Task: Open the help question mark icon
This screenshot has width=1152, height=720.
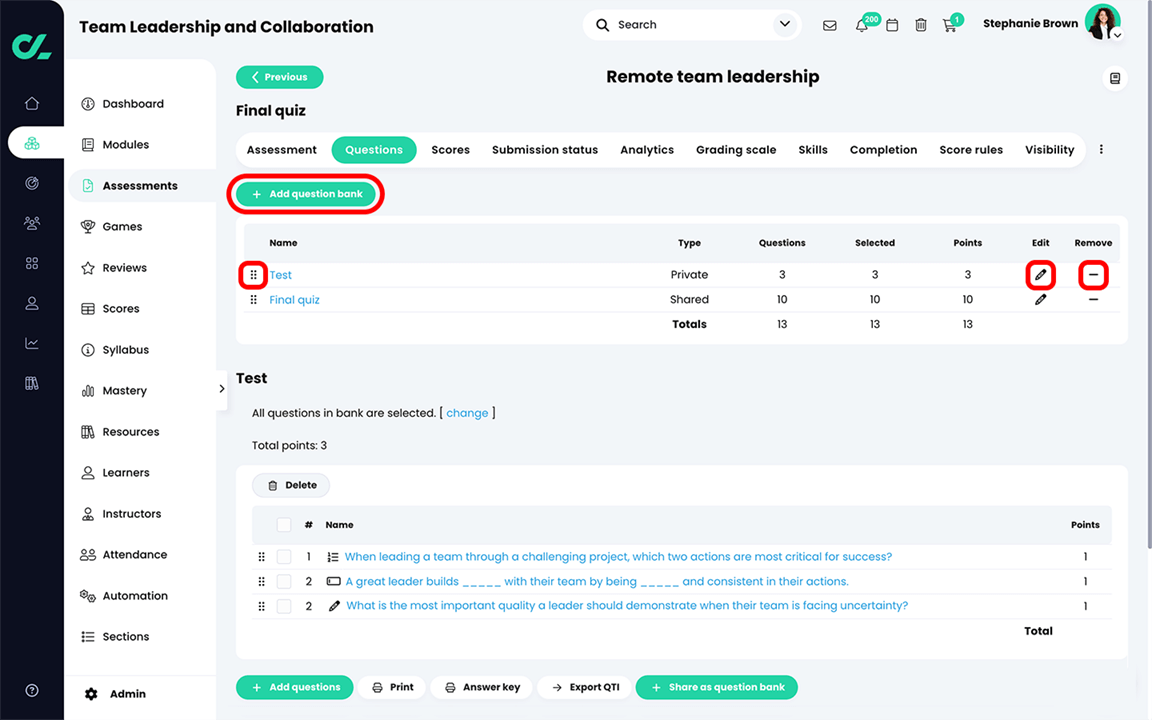Action: 32,690
